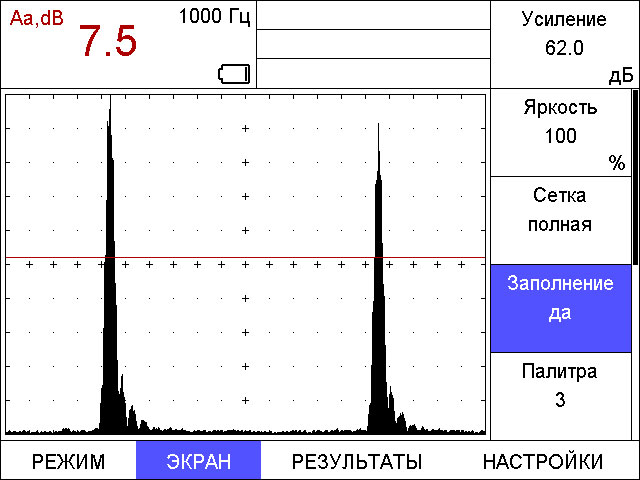
Task: Click the horizontal threshold line on the graph
Action: click(300, 258)
